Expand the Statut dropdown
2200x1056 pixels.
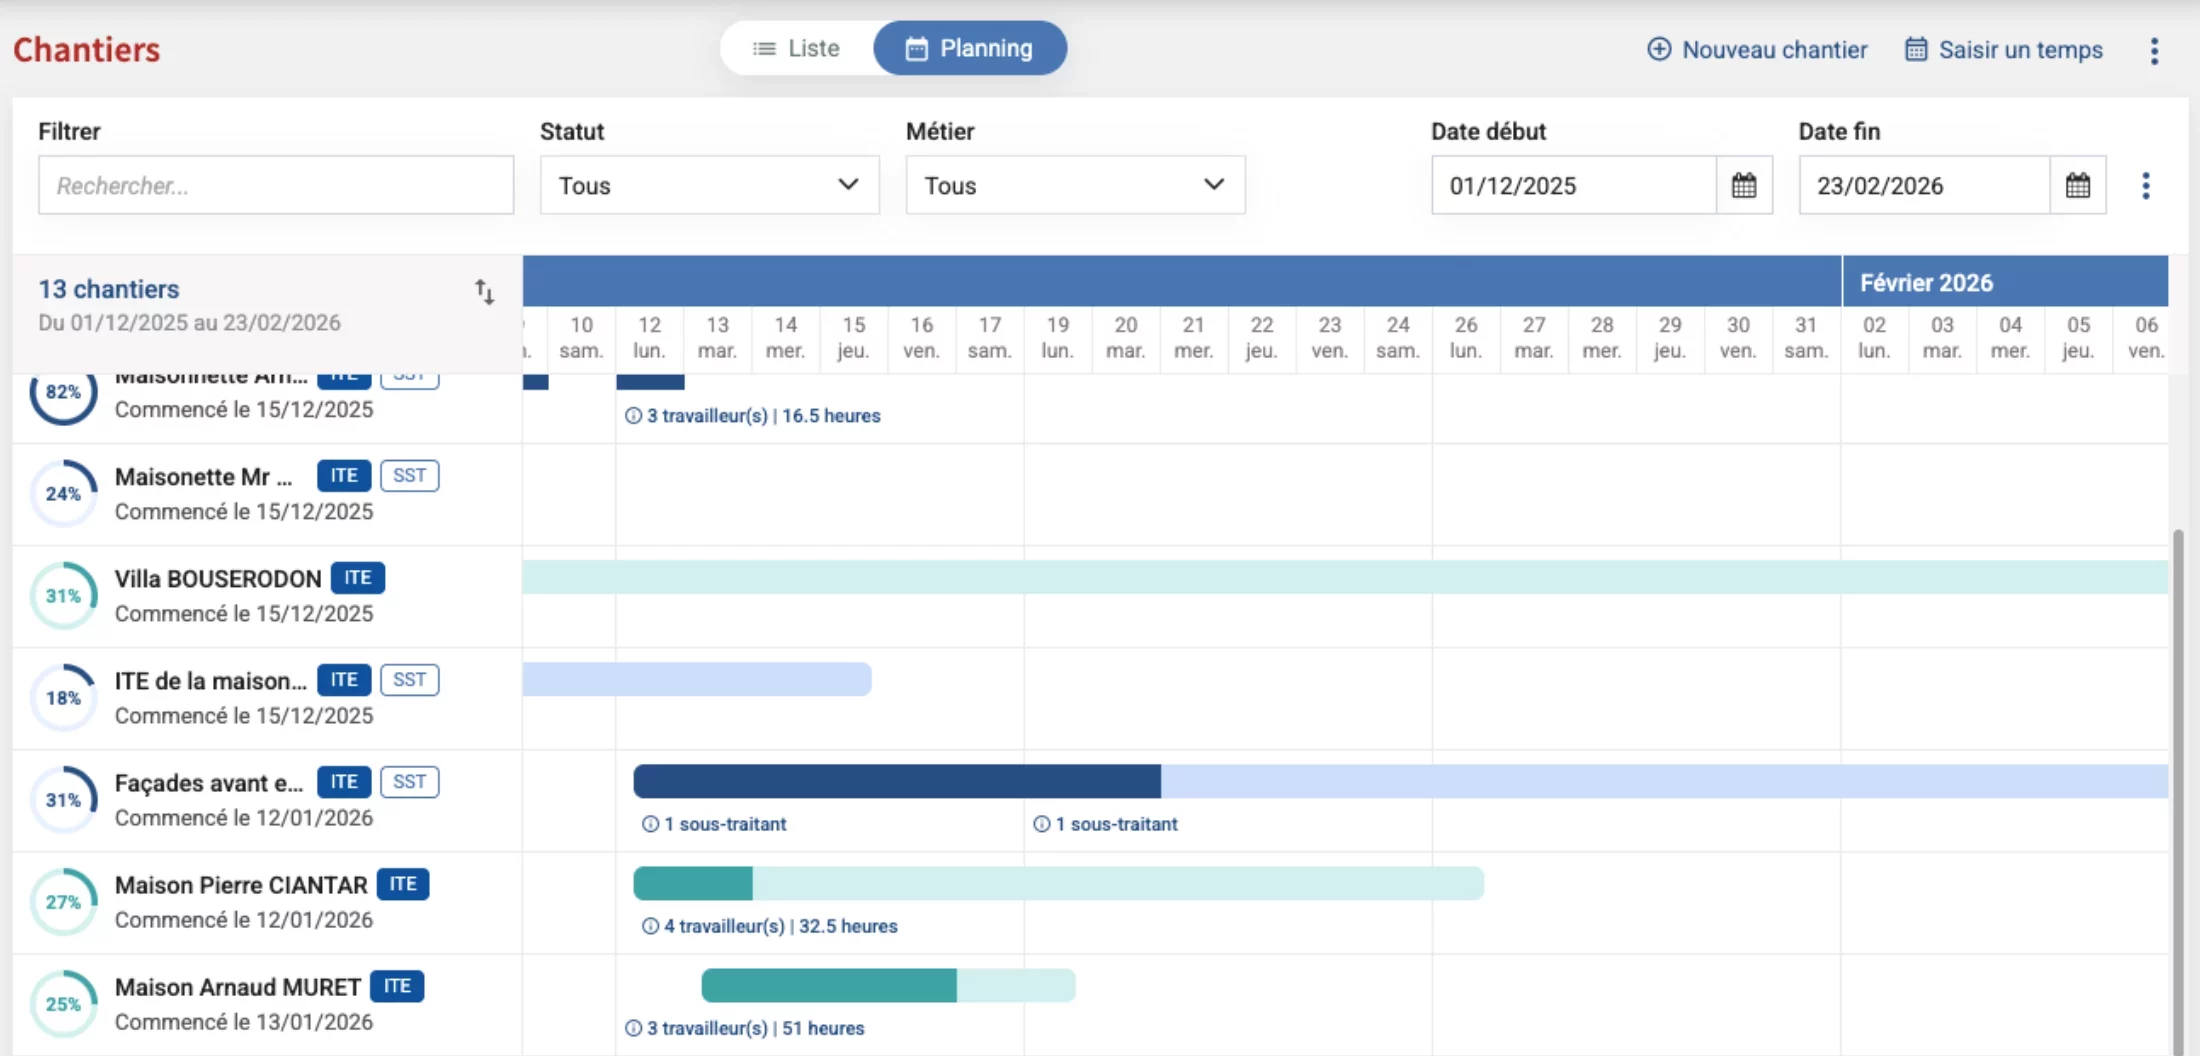709,185
